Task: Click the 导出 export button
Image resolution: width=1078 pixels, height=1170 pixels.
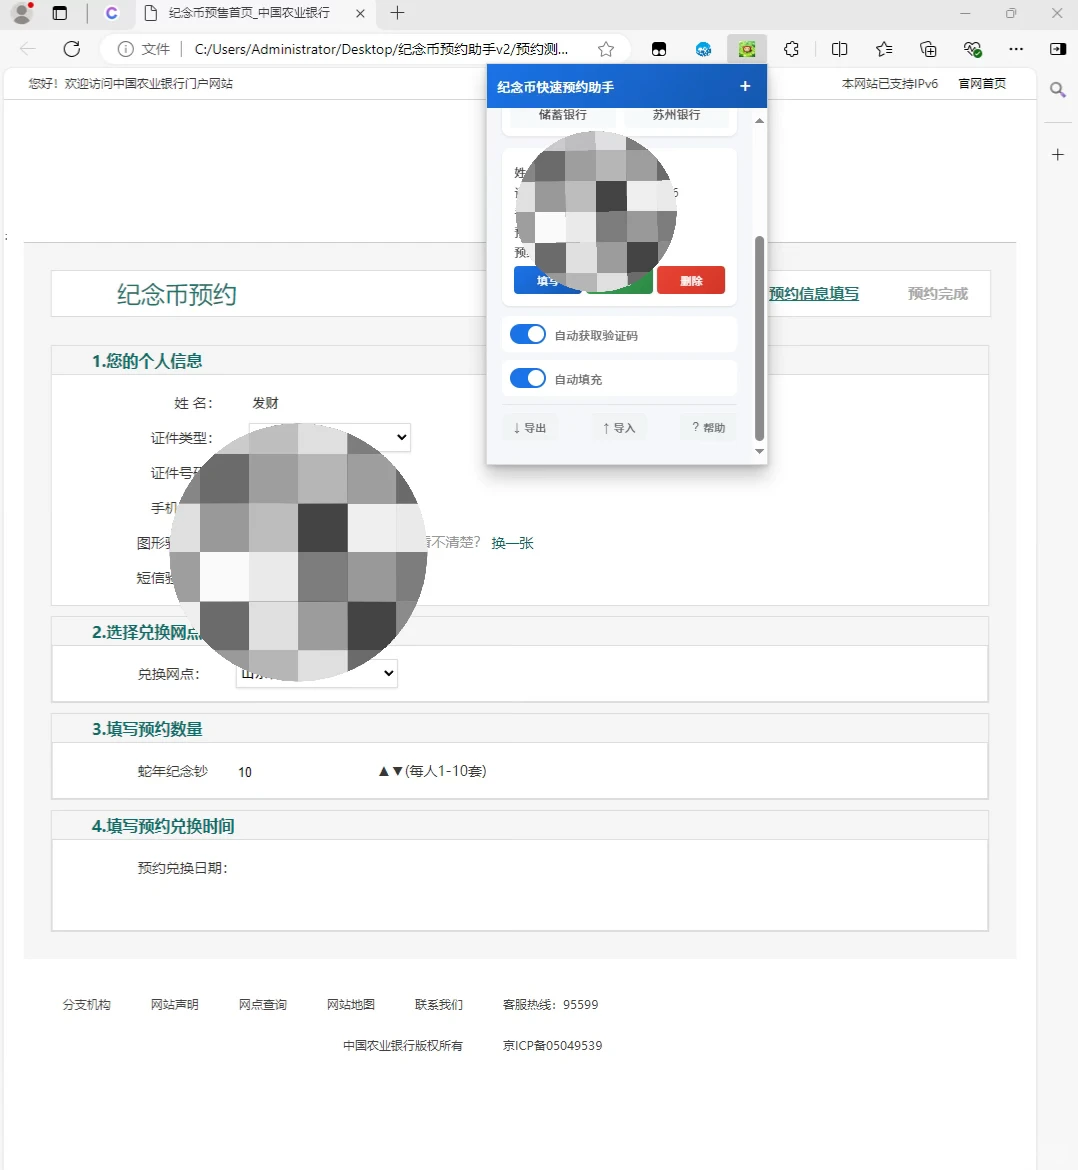Action: coord(530,428)
